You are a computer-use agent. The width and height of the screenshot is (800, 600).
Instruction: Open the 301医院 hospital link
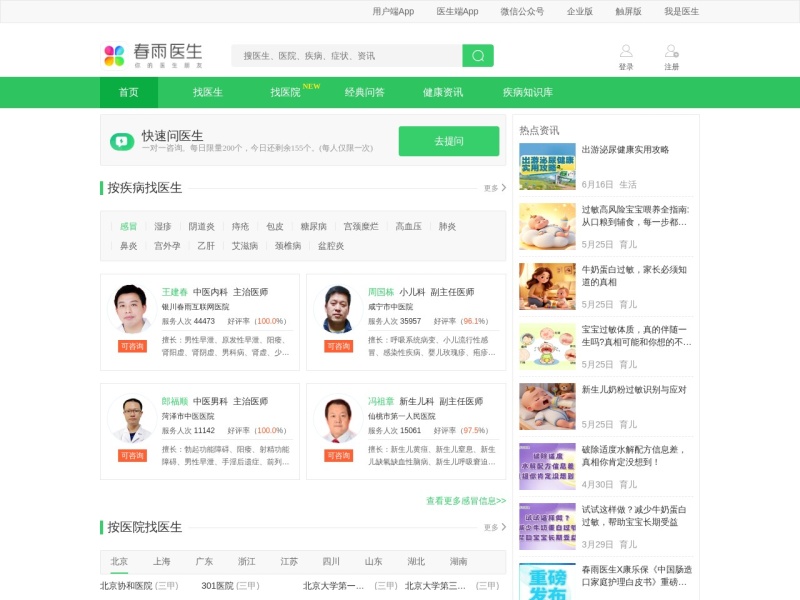(217, 586)
